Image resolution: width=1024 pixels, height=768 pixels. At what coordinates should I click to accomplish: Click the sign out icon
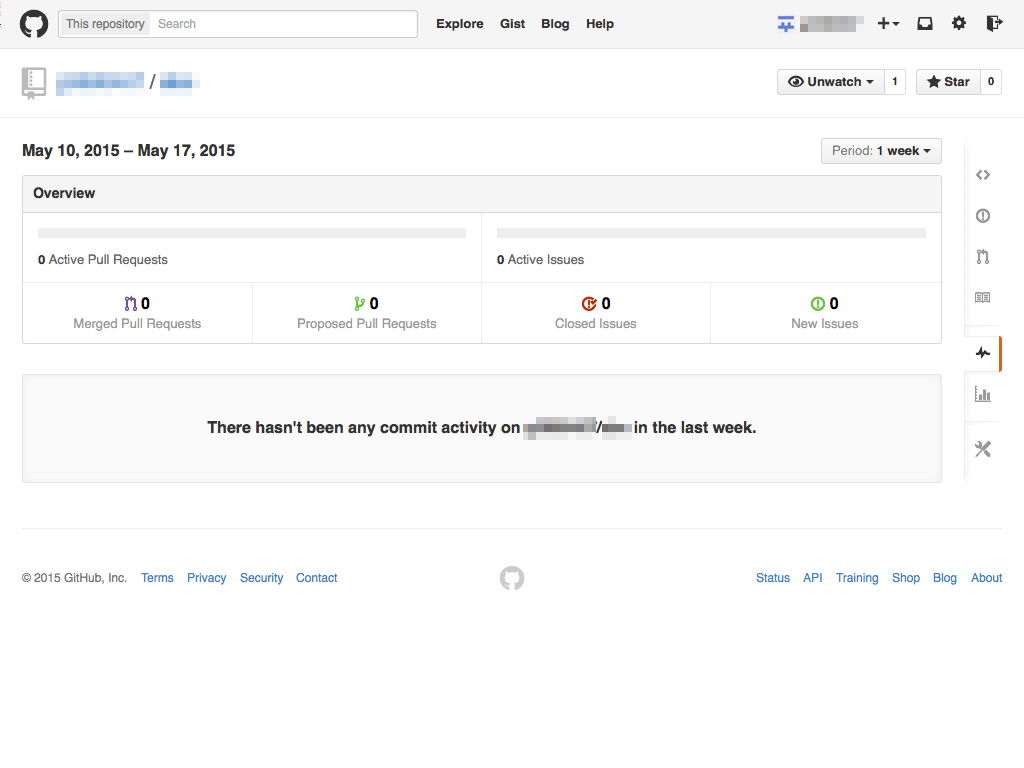[x=993, y=24]
